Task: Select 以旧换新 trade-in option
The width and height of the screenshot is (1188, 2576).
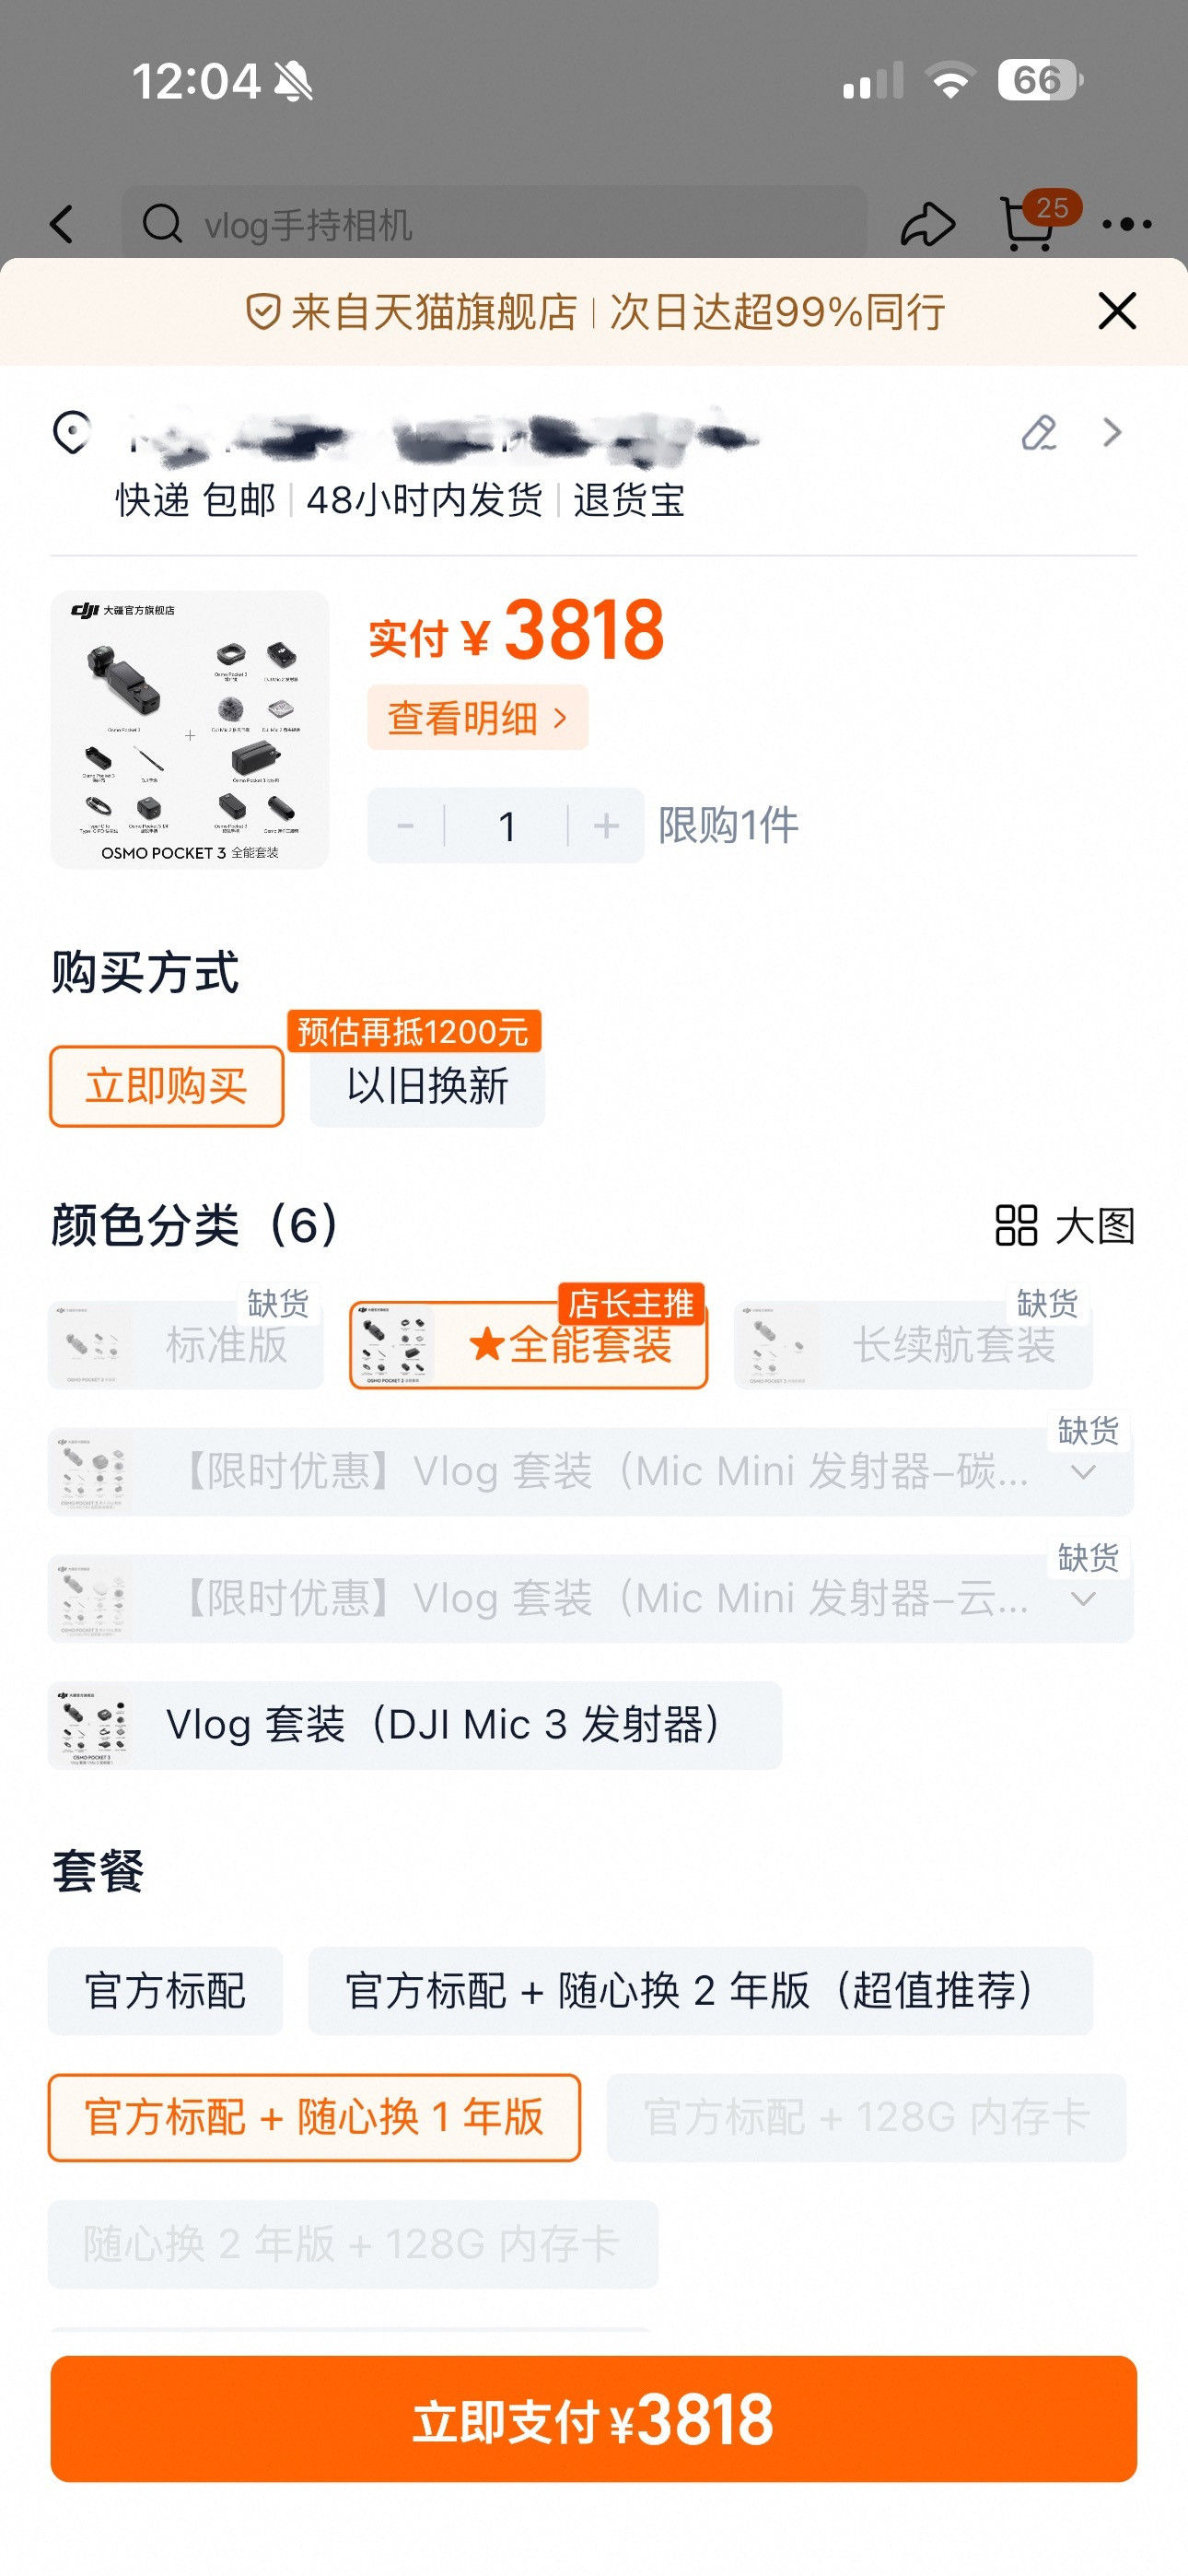Action: coord(427,1086)
